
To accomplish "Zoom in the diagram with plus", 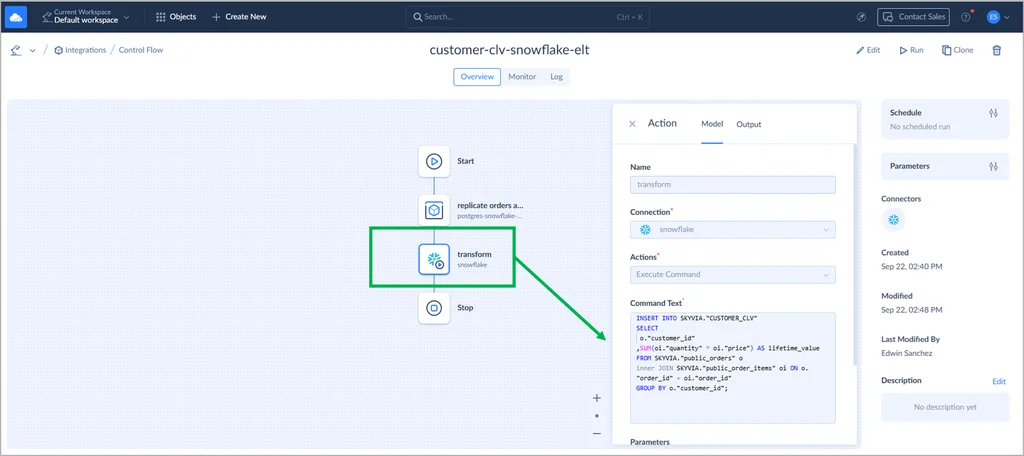I will click(596, 398).
